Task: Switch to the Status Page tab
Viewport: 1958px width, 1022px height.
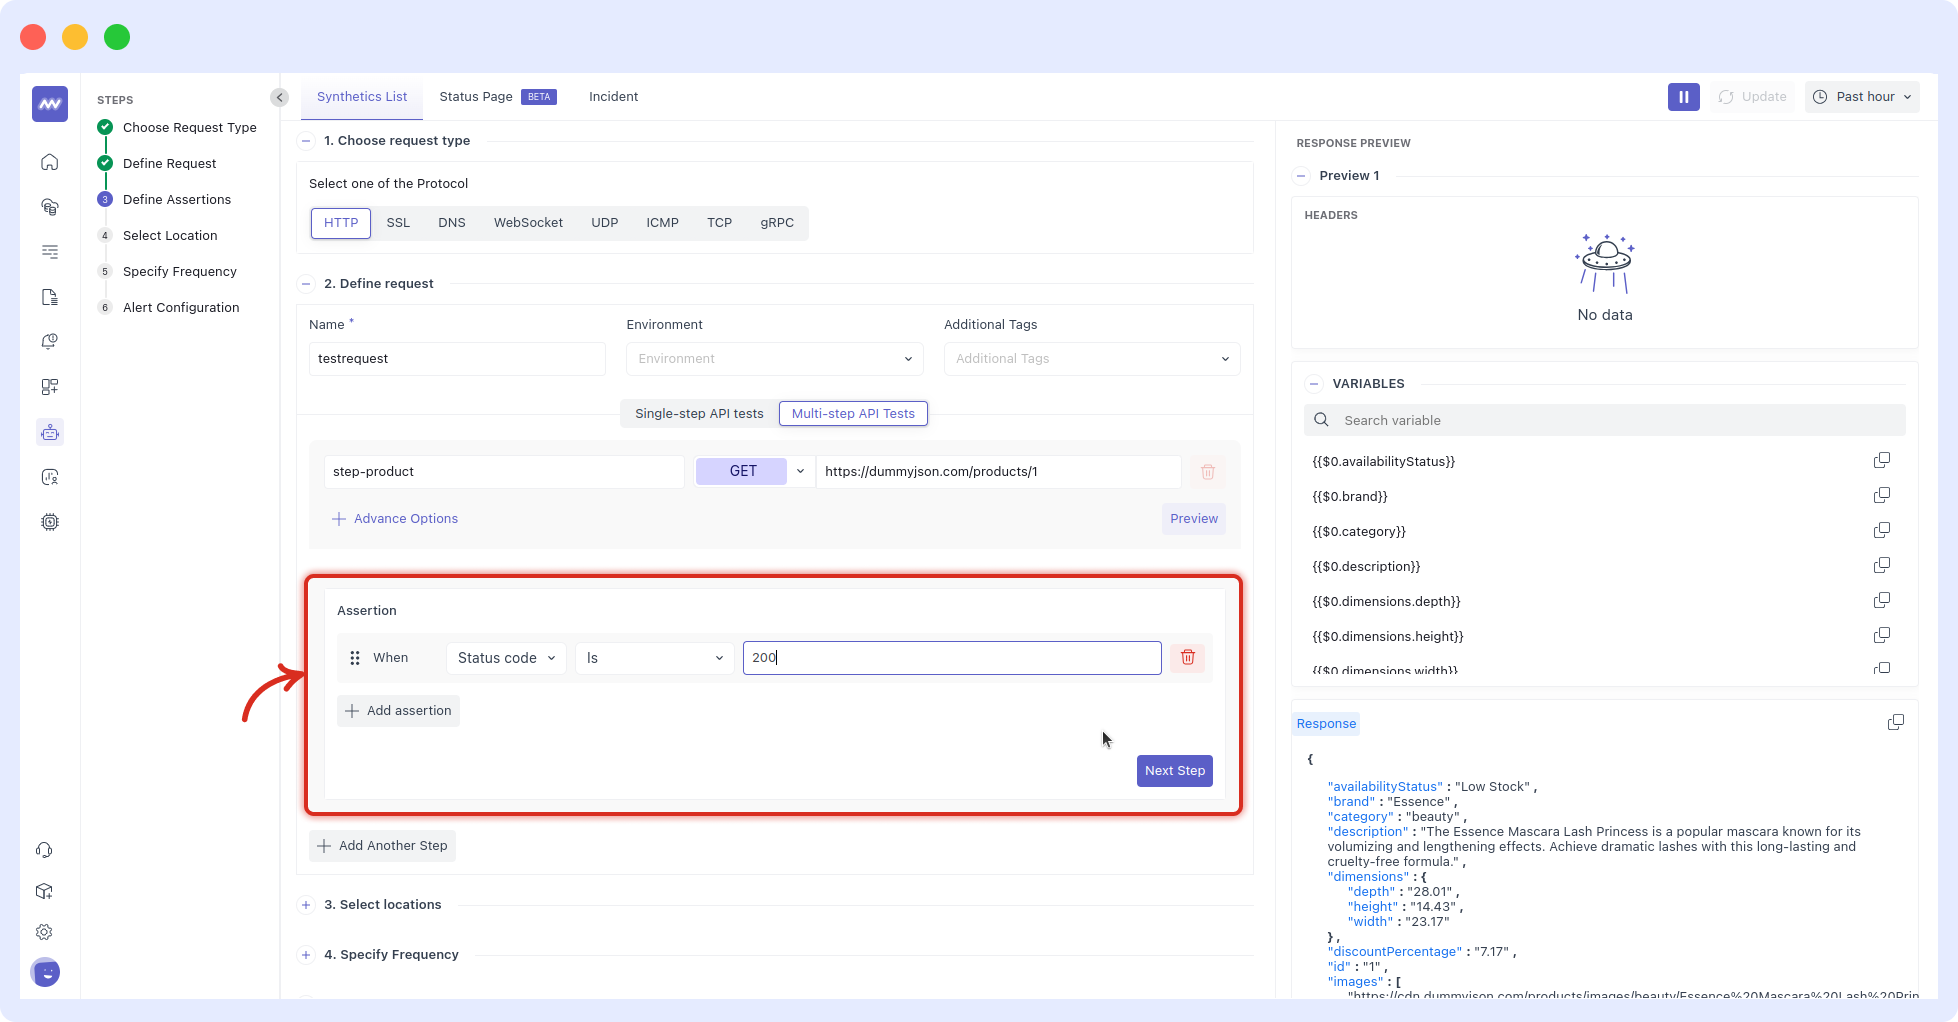Action: (476, 96)
